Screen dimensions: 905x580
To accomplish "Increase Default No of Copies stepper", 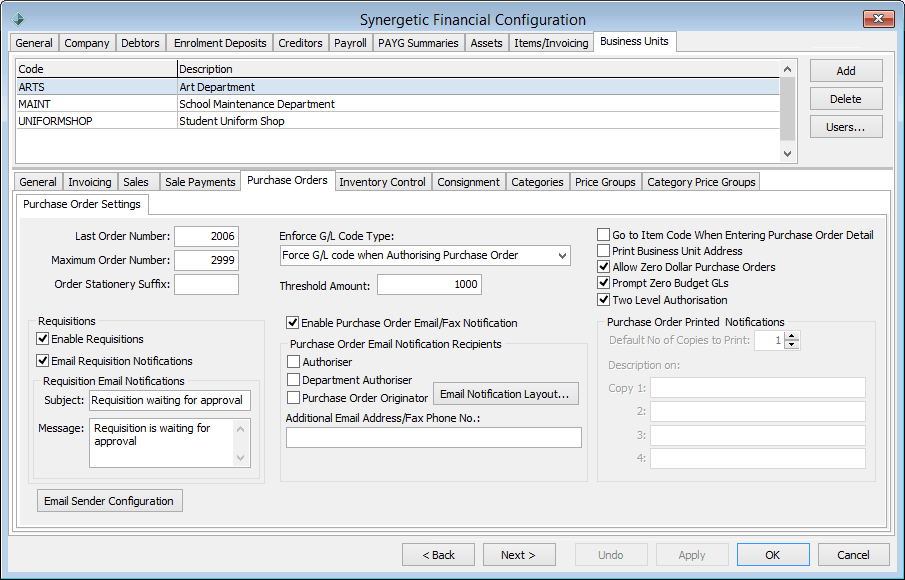I will pos(792,336).
